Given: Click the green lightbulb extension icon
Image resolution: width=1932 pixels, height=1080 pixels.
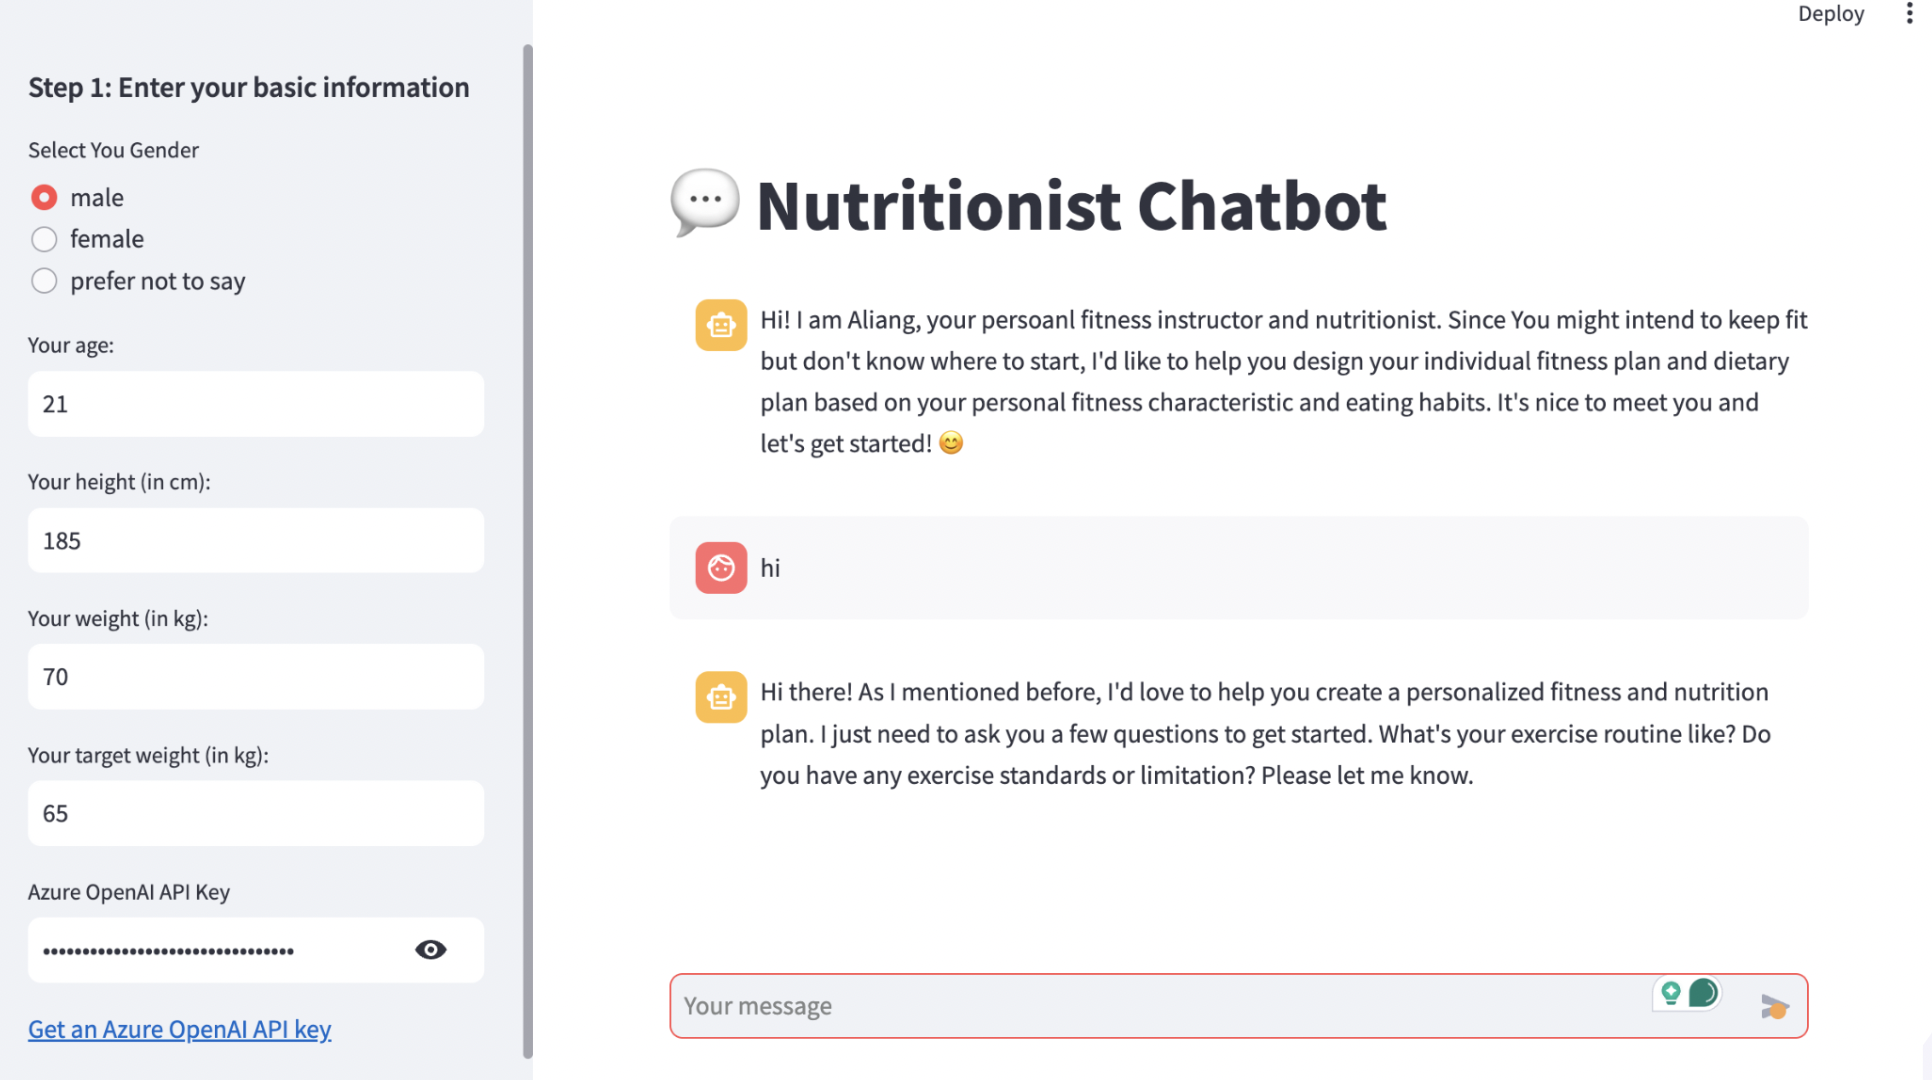Looking at the screenshot, I should 1670,993.
